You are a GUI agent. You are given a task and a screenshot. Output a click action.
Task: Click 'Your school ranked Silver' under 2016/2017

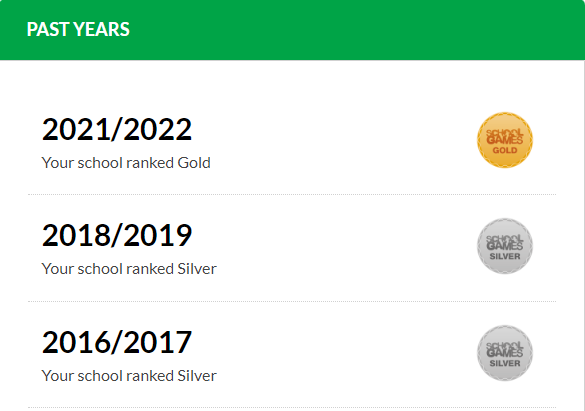coord(129,376)
